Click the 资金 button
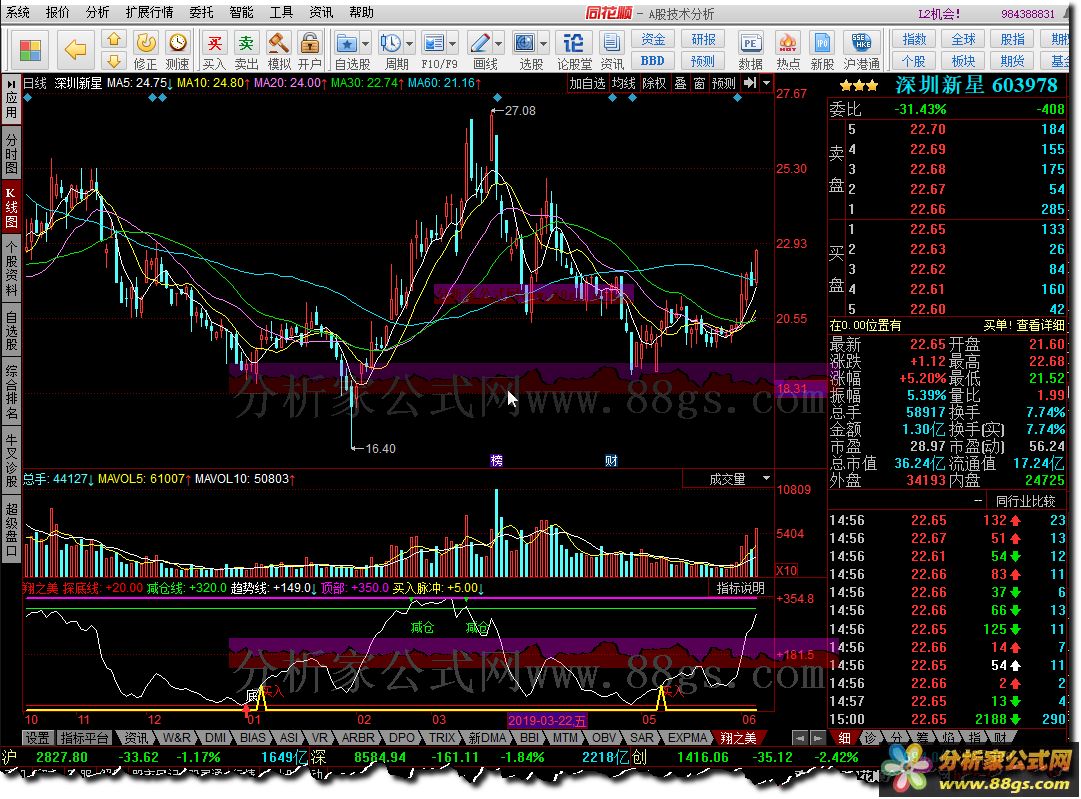 [652, 39]
